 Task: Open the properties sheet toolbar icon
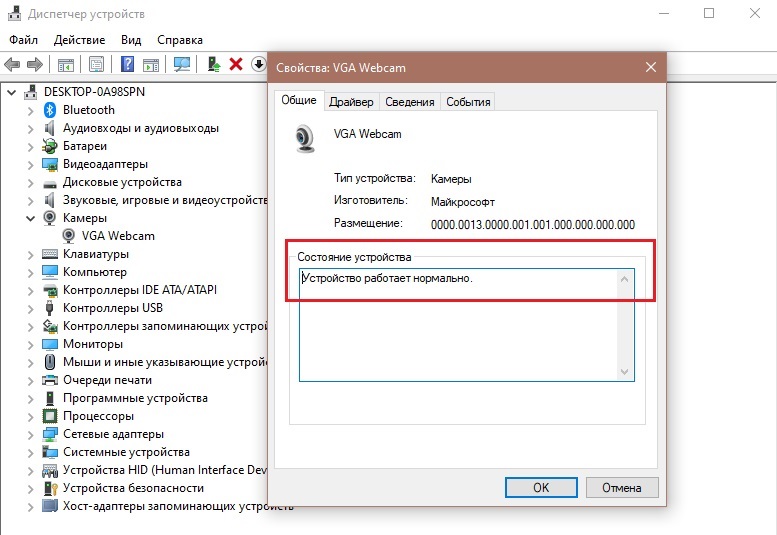(97, 64)
